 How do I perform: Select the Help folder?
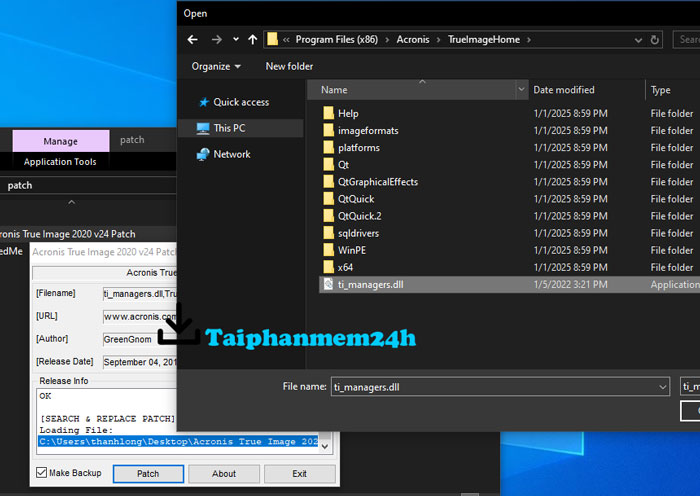pyautogui.click(x=348, y=113)
